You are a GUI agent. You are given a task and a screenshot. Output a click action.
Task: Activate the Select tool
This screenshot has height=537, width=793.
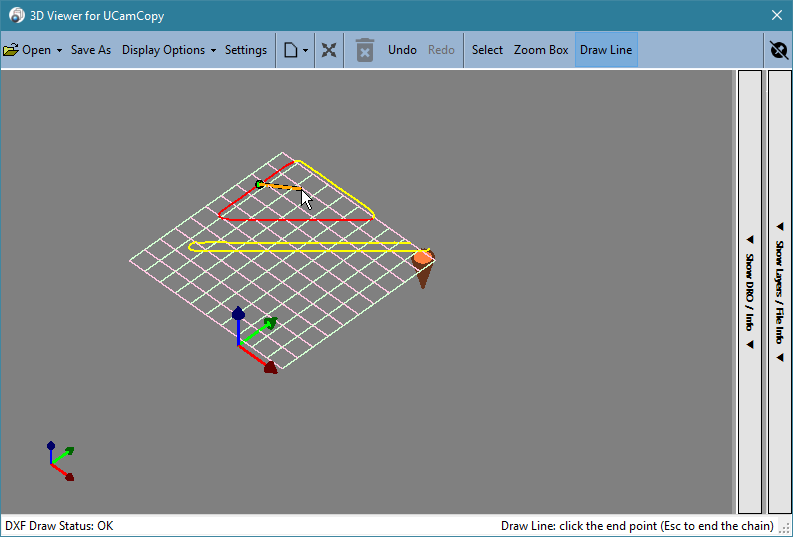[487, 50]
